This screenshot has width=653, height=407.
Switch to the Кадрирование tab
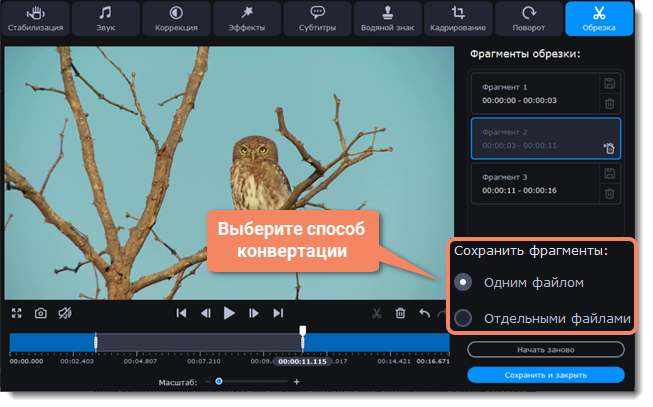458,19
